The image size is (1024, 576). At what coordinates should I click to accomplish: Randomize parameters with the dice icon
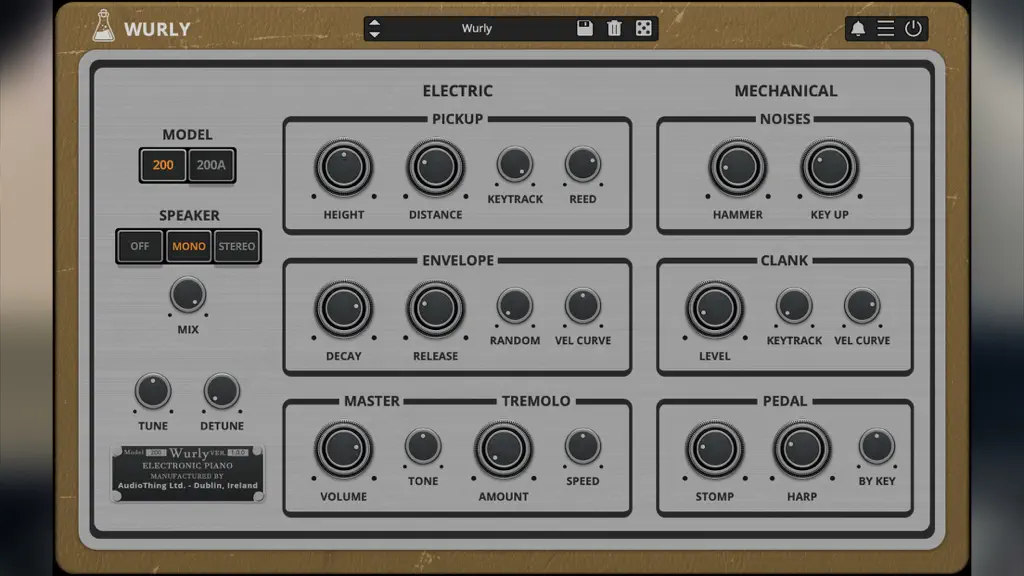pyautogui.click(x=643, y=28)
